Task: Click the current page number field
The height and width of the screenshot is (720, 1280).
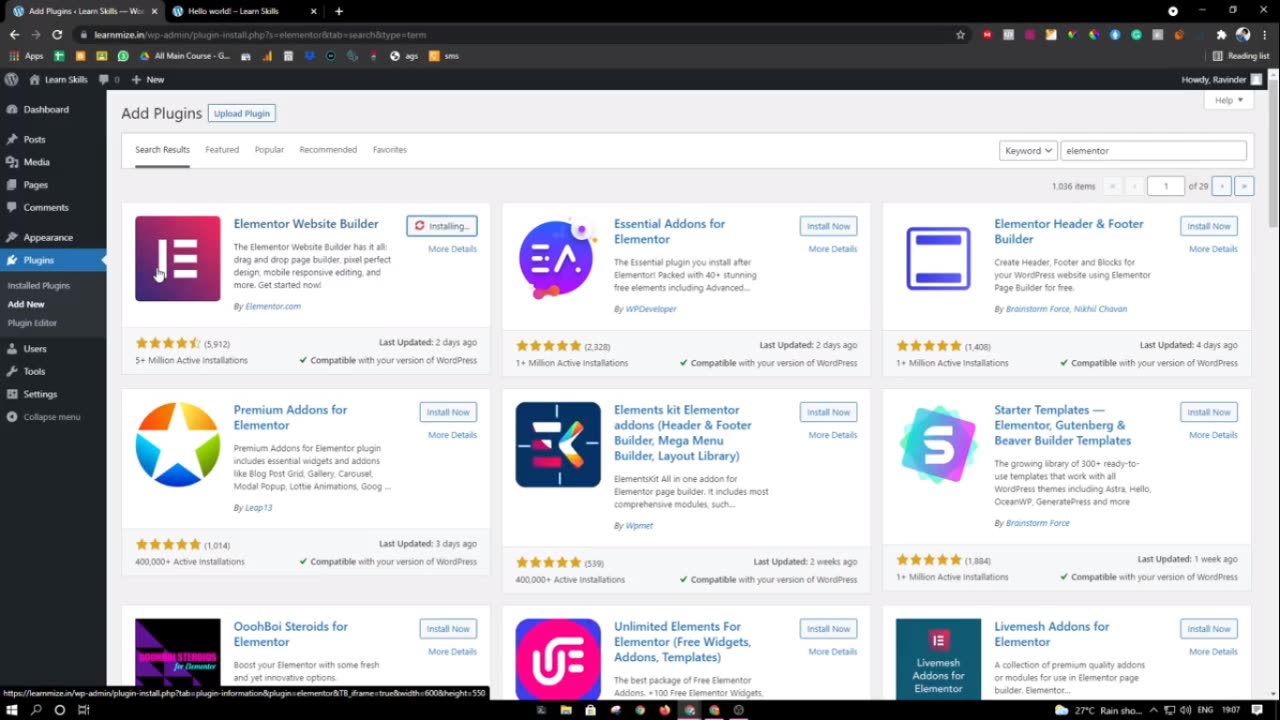Action: coord(1166,186)
